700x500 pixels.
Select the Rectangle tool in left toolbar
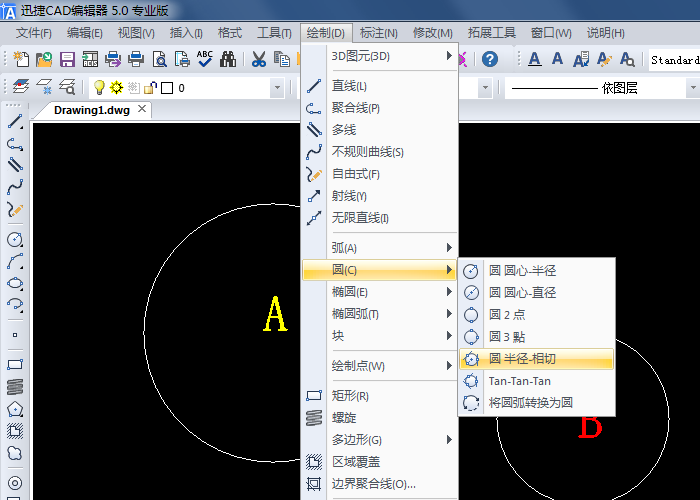point(15,365)
